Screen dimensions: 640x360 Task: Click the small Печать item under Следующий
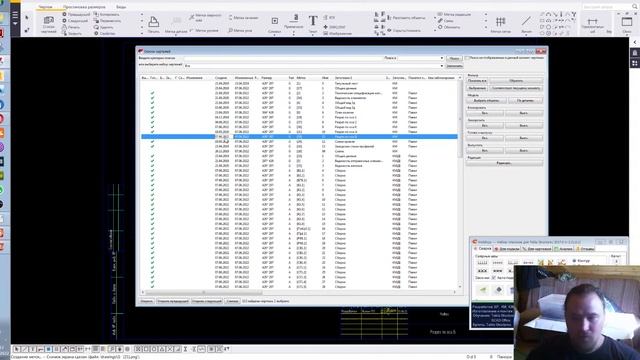click(x=71, y=27)
